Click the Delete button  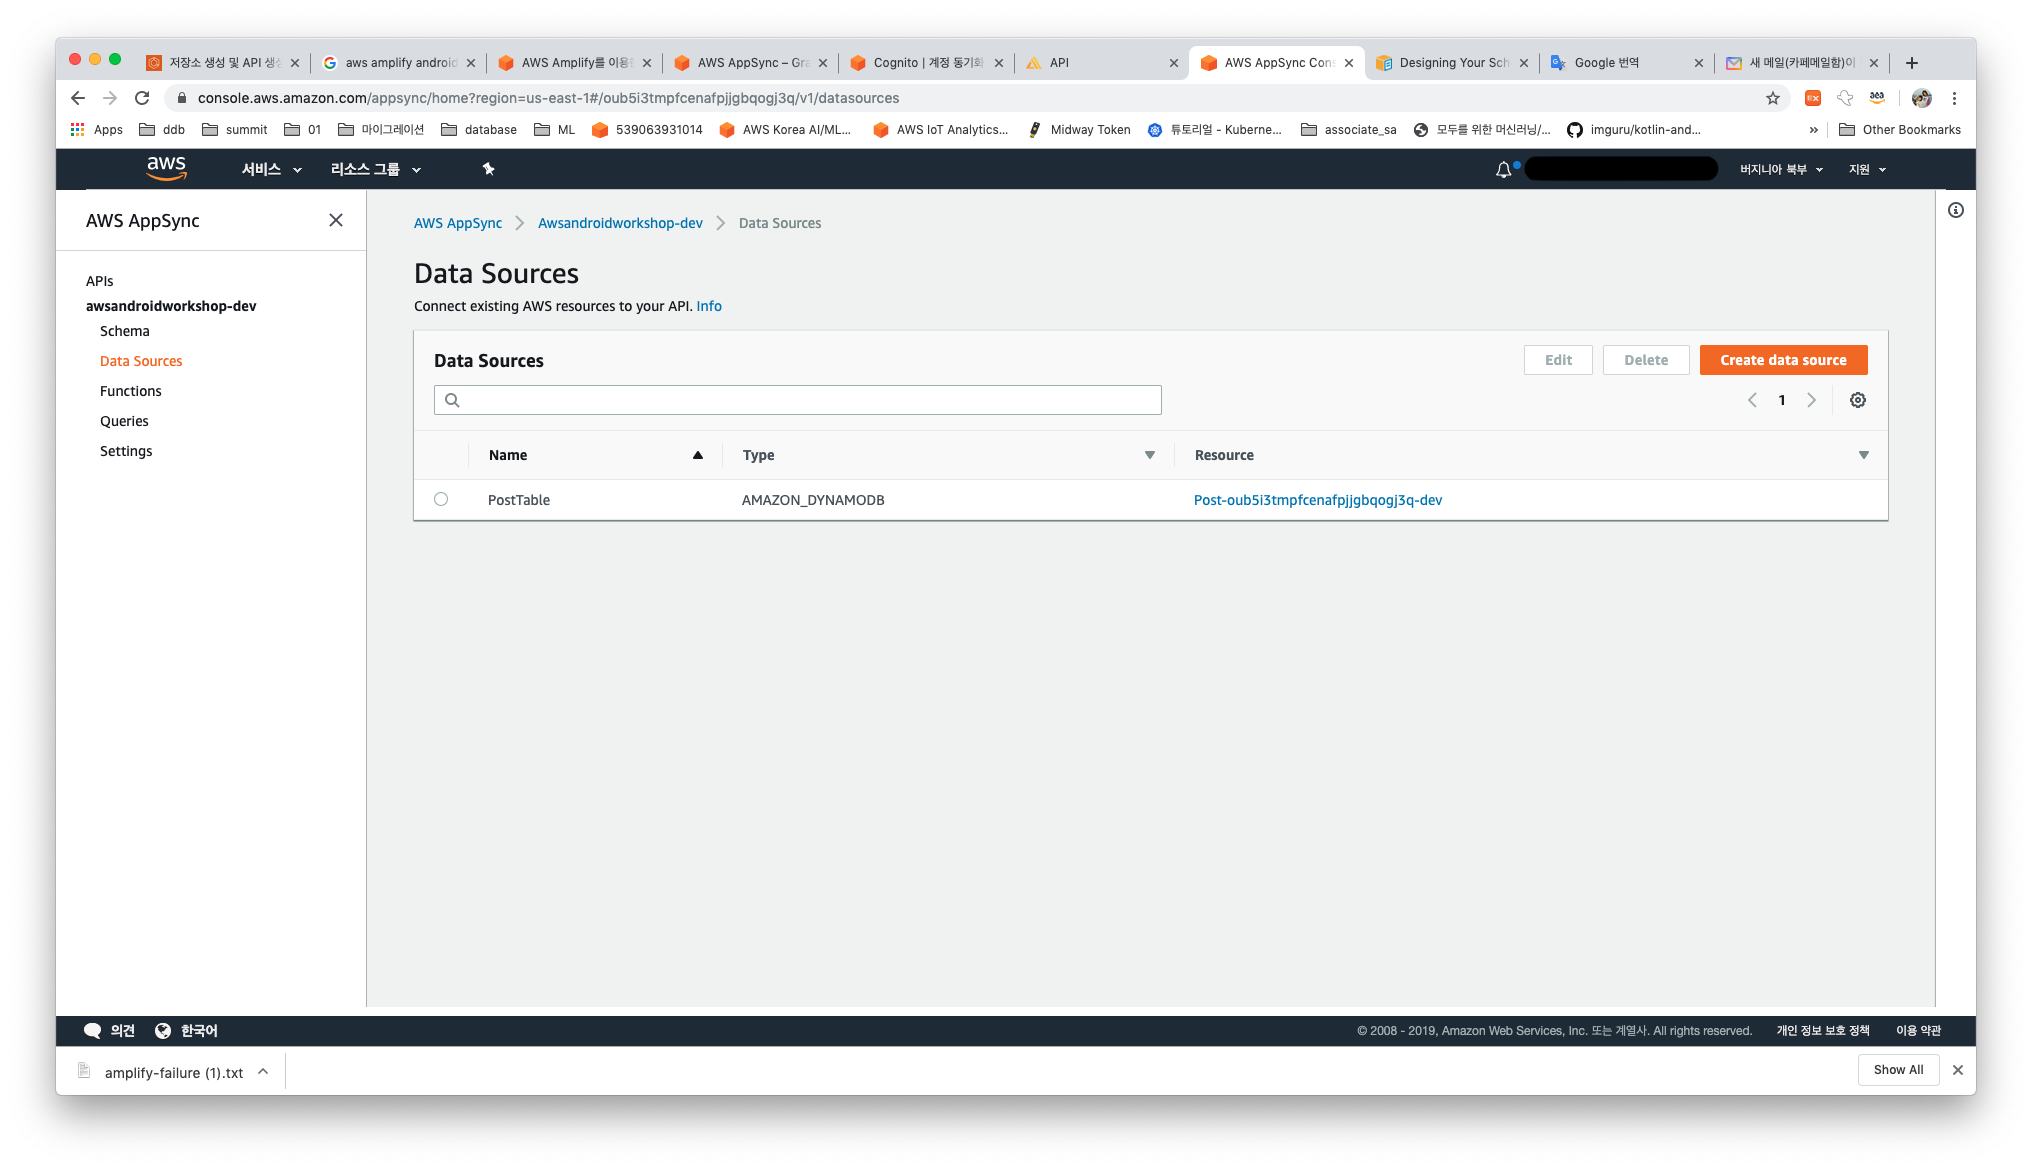(x=1646, y=360)
